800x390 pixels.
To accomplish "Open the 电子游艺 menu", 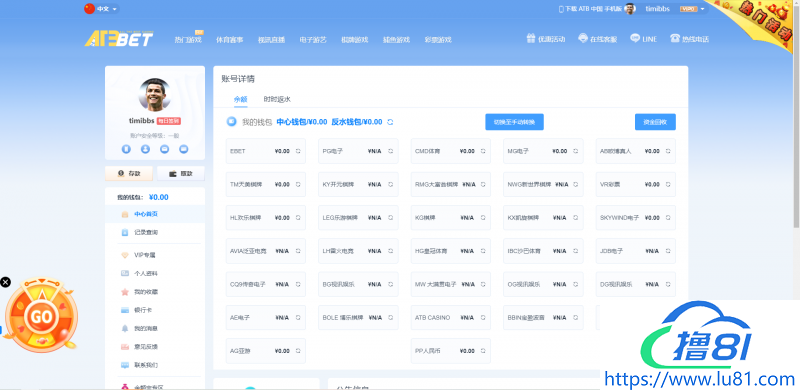I will coord(313,40).
